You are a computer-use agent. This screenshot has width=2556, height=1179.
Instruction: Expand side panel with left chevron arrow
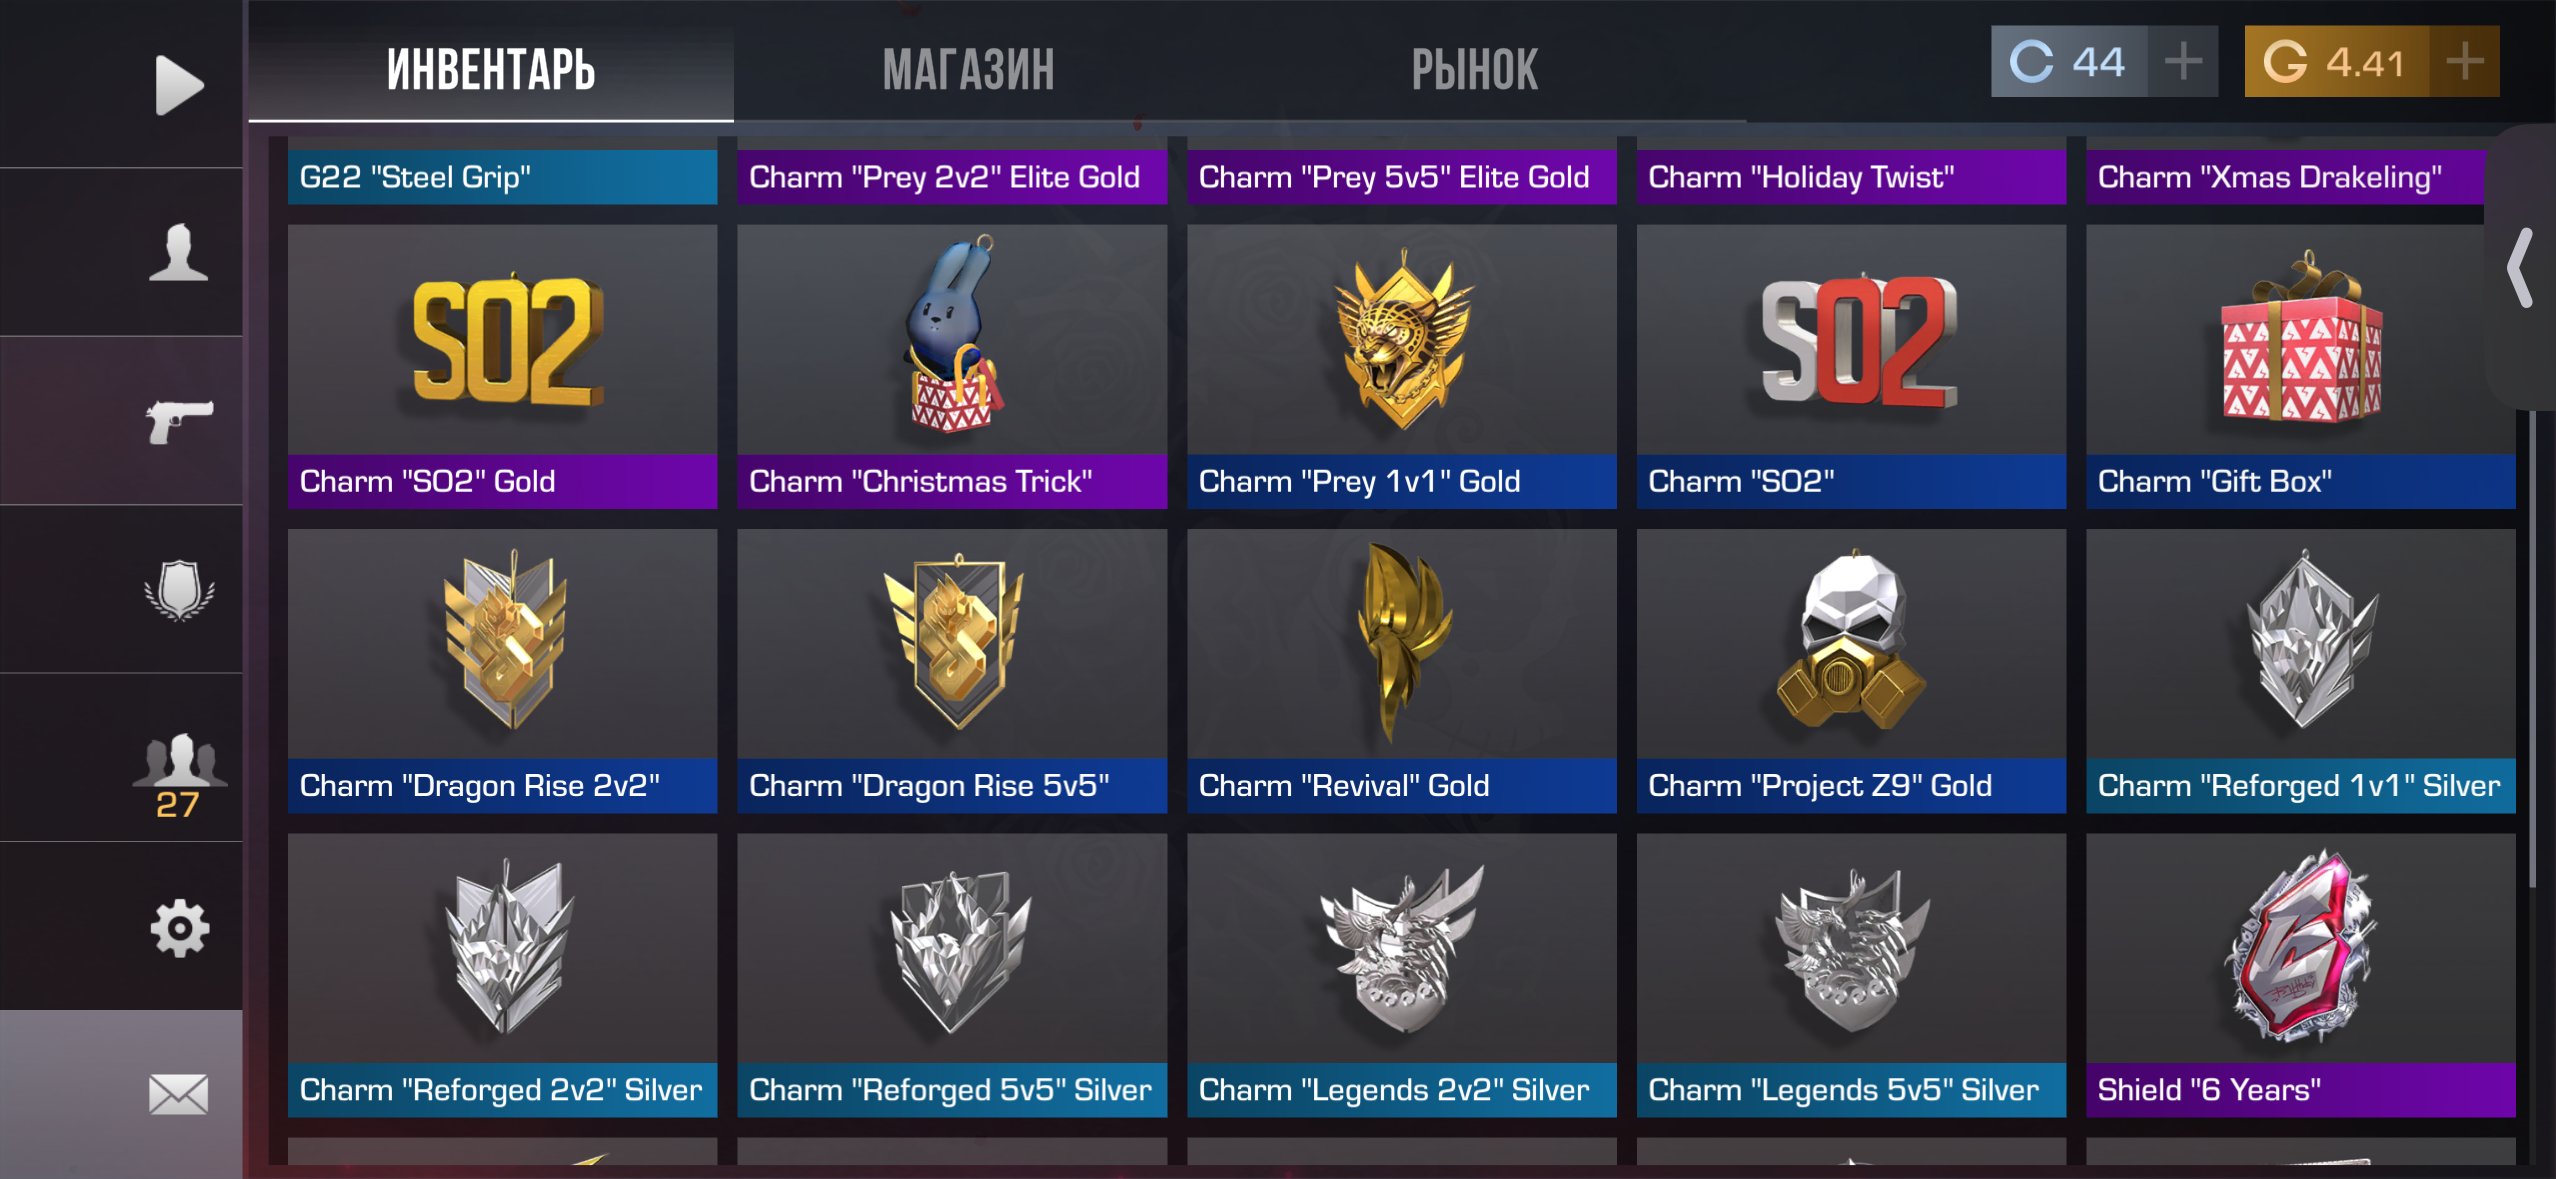click(x=2521, y=268)
